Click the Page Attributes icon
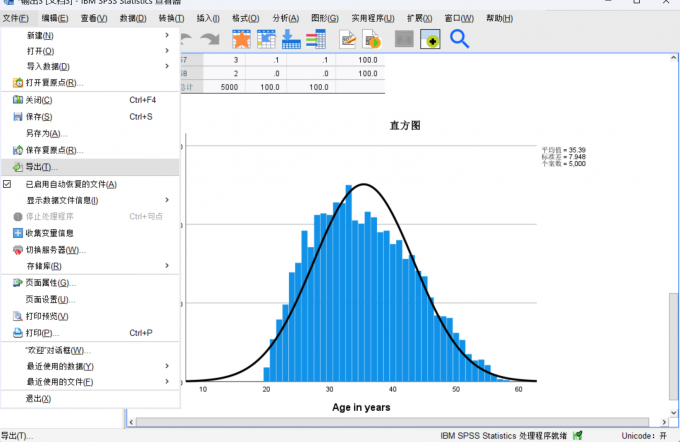 pos(18,283)
